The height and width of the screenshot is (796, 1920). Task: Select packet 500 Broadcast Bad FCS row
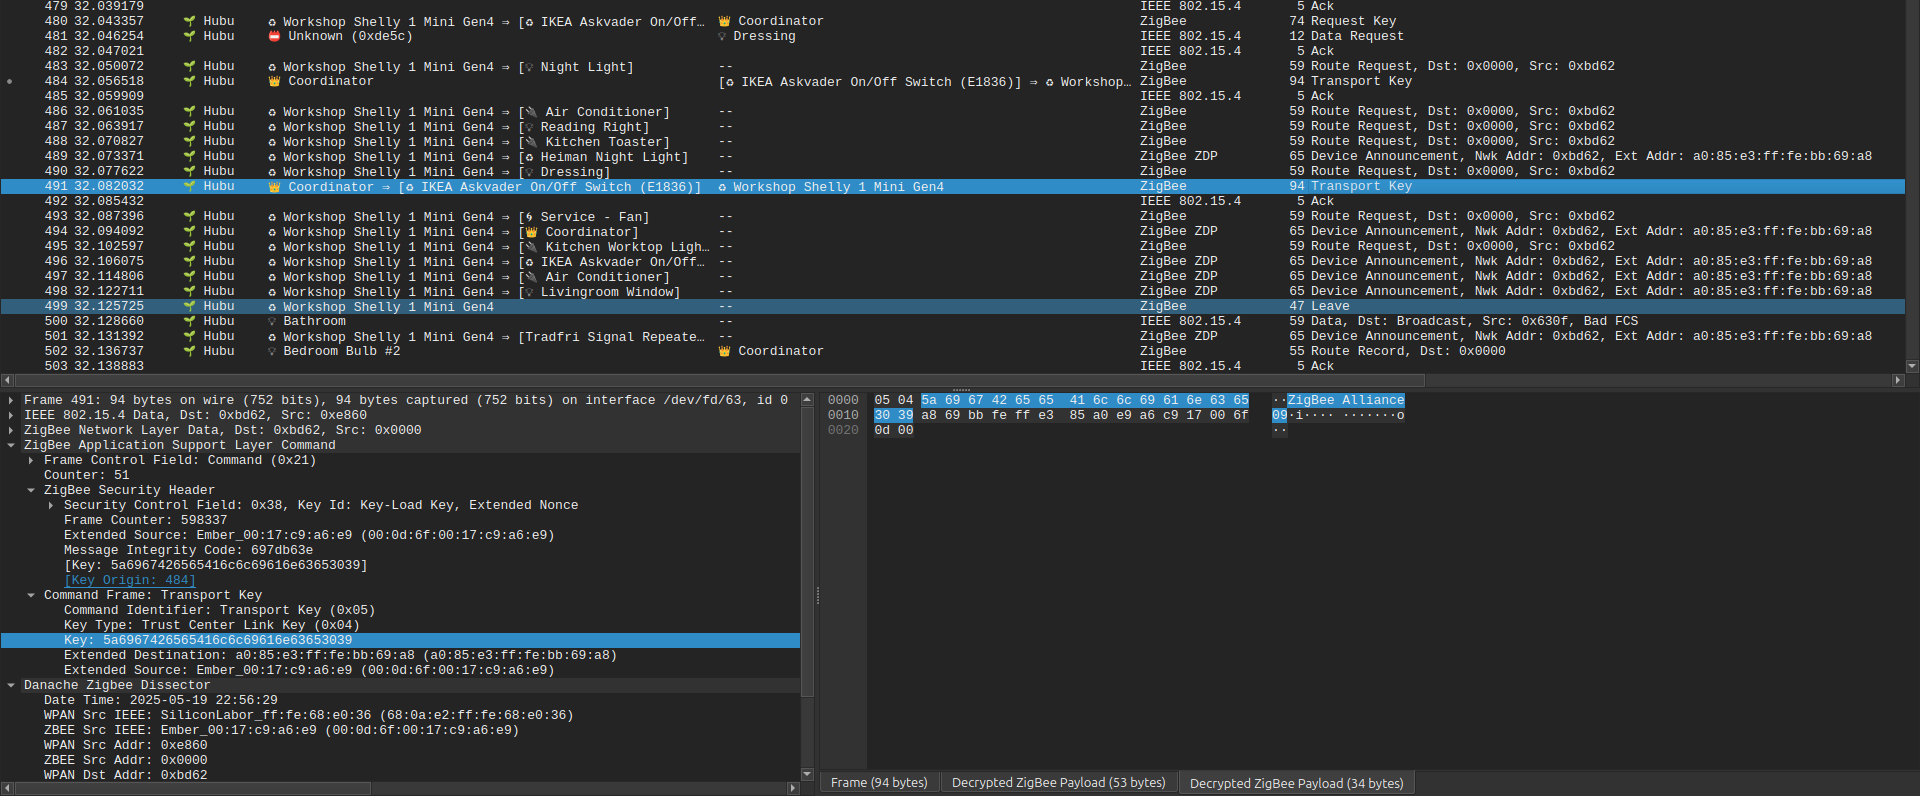pos(952,321)
